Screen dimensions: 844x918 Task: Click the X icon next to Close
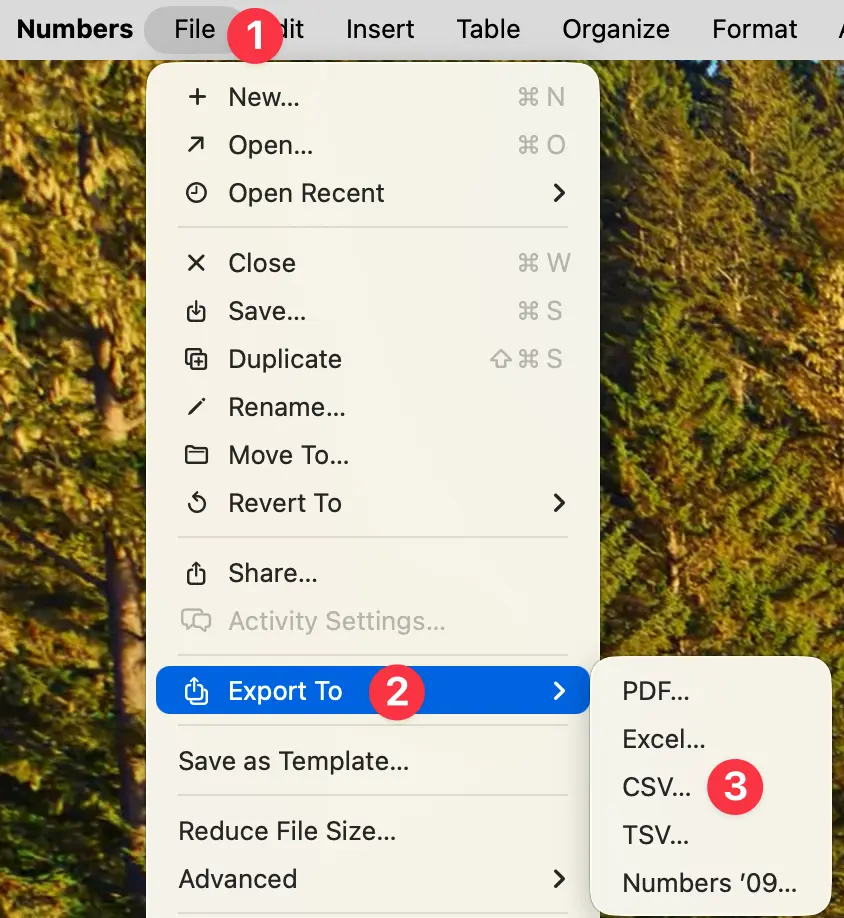coord(196,262)
